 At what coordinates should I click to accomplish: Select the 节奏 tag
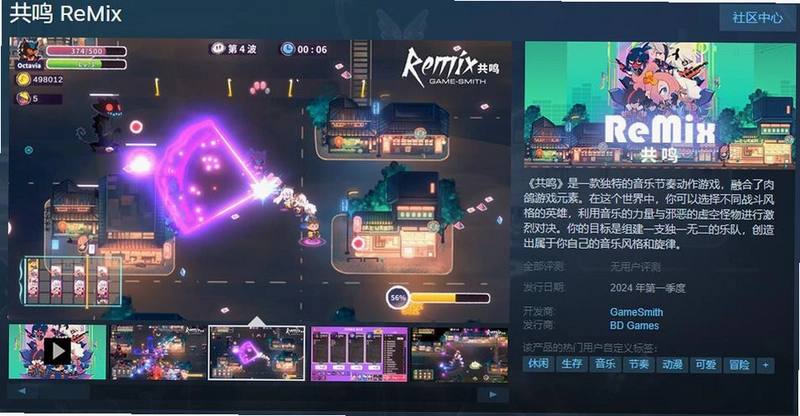pyautogui.click(x=639, y=364)
